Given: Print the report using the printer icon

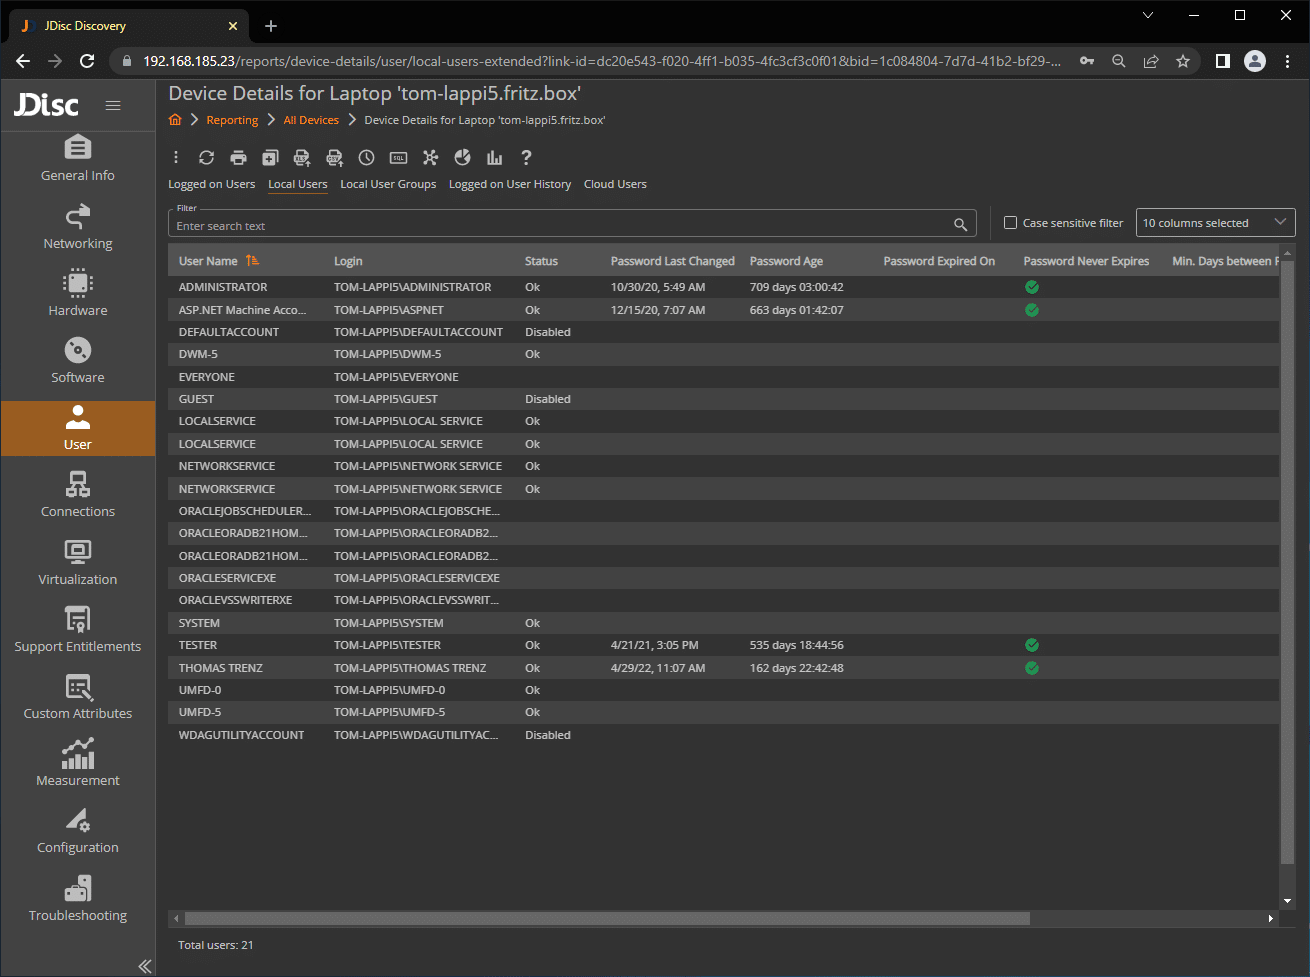Looking at the screenshot, I should coord(238,158).
